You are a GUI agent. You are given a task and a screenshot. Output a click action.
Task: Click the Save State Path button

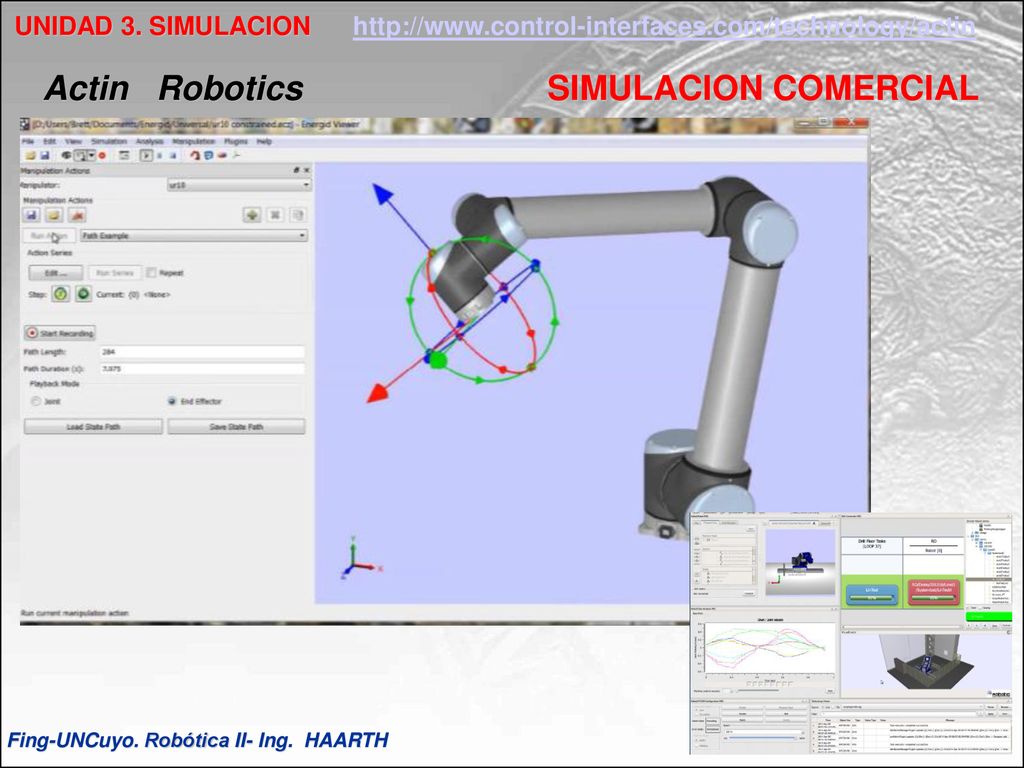(236, 426)
